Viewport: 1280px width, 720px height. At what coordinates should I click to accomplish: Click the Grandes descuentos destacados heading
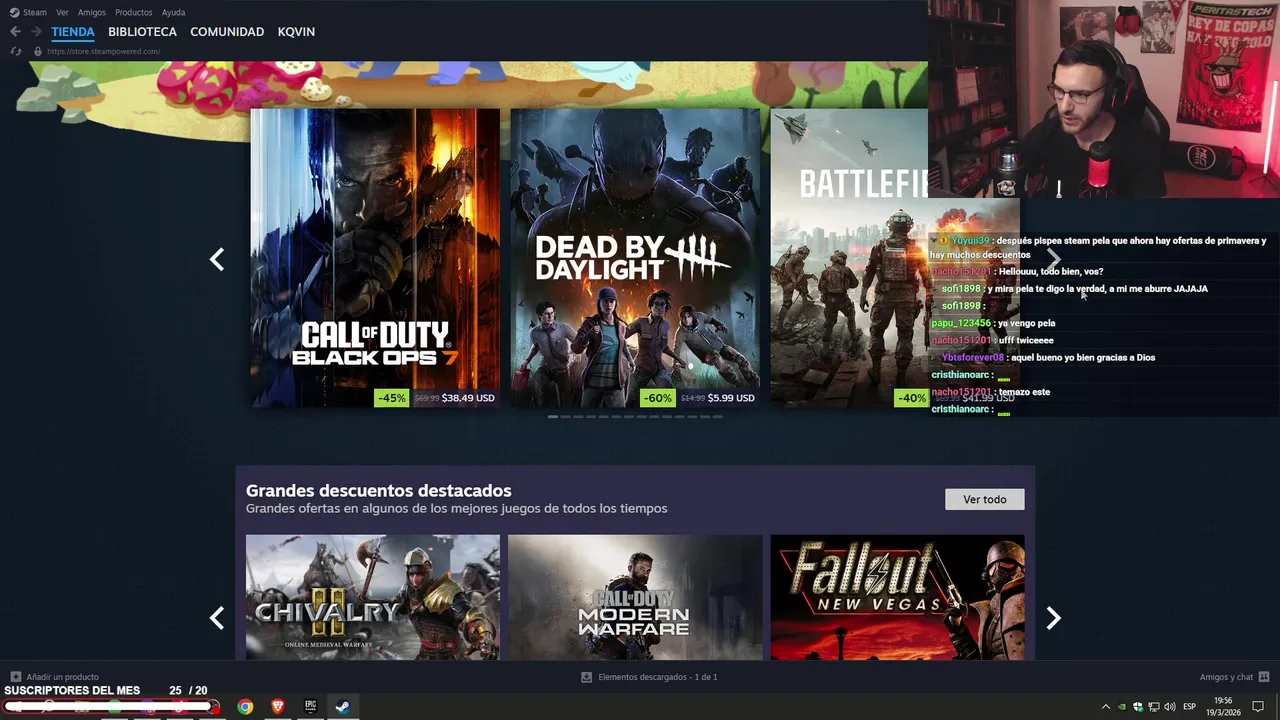point(379,490)
